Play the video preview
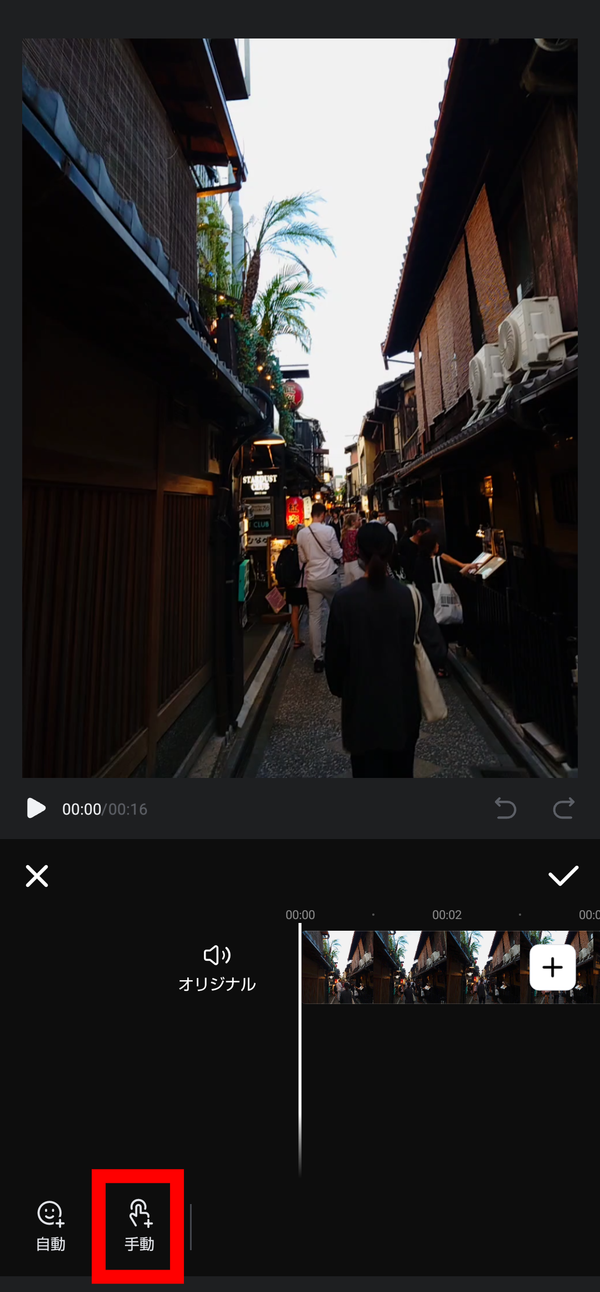The height and width of the screenshot is (1292, 600). [x=36, y=808]
